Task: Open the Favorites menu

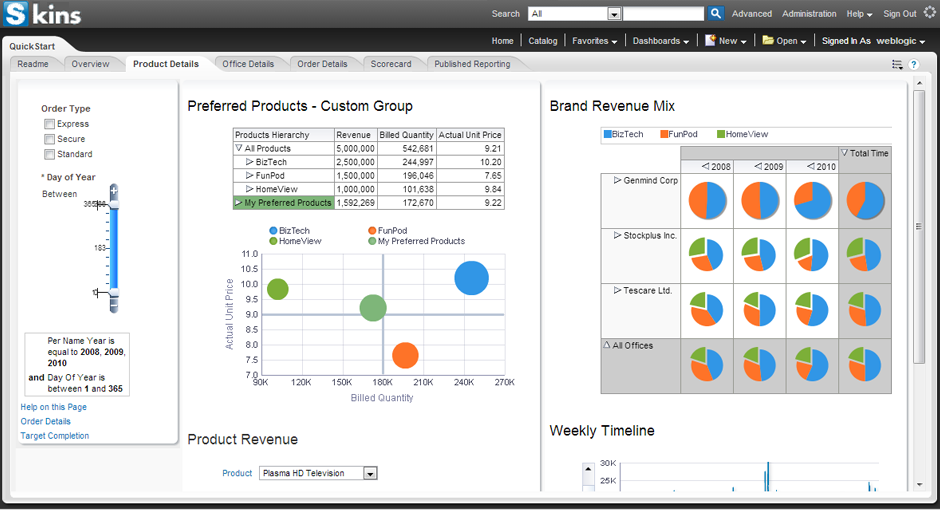Action: pyautogui.click(x=595, y=41)
